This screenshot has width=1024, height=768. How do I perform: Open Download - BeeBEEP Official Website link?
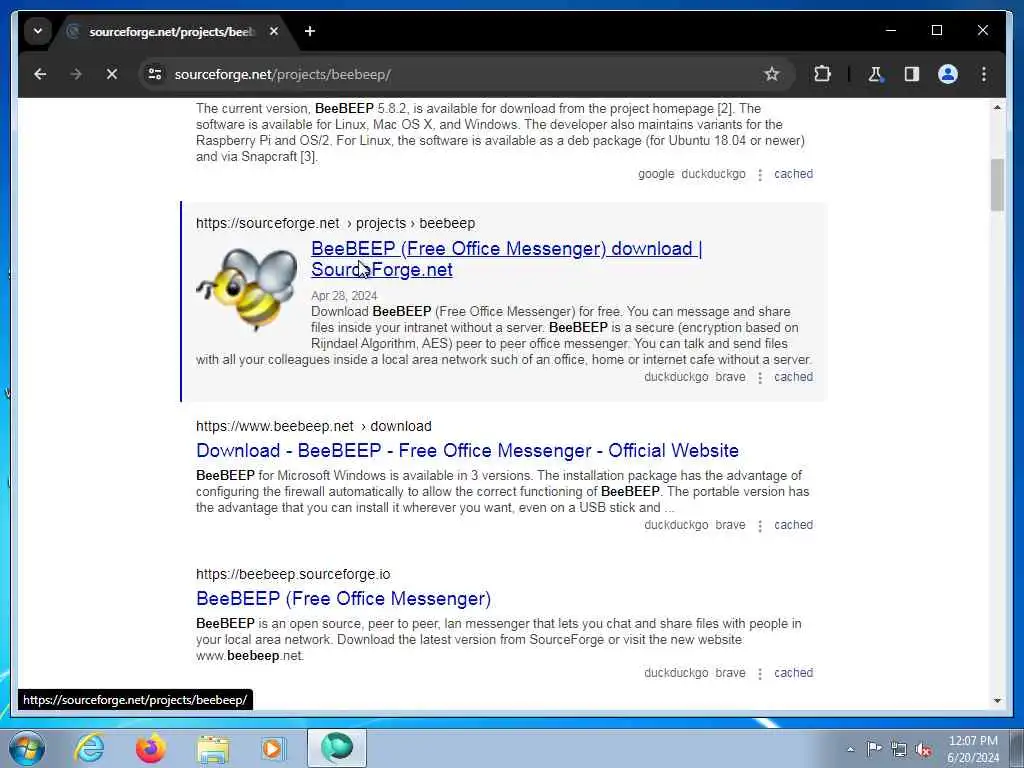coord(467,451)
